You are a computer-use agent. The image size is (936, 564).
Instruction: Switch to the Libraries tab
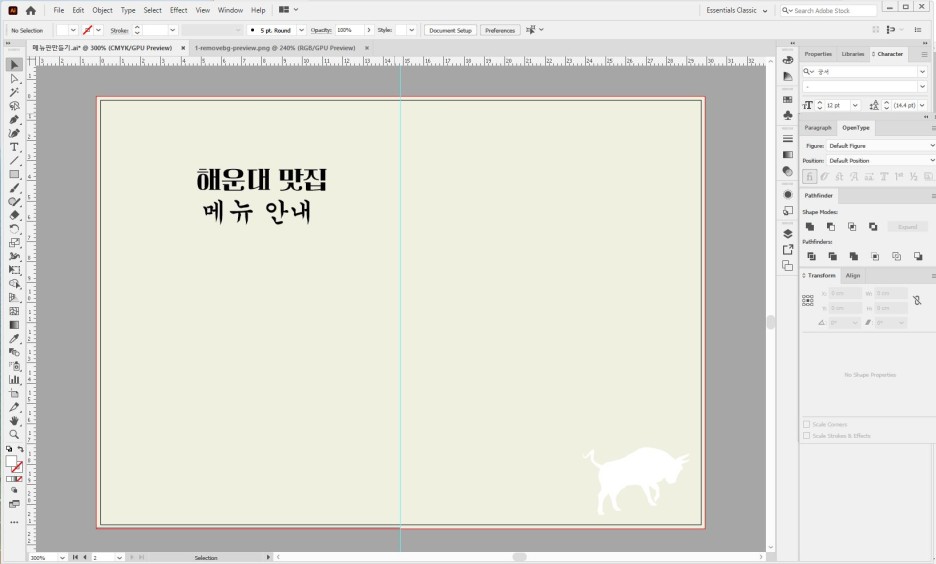pyautogui.click(x=852, y=54)
